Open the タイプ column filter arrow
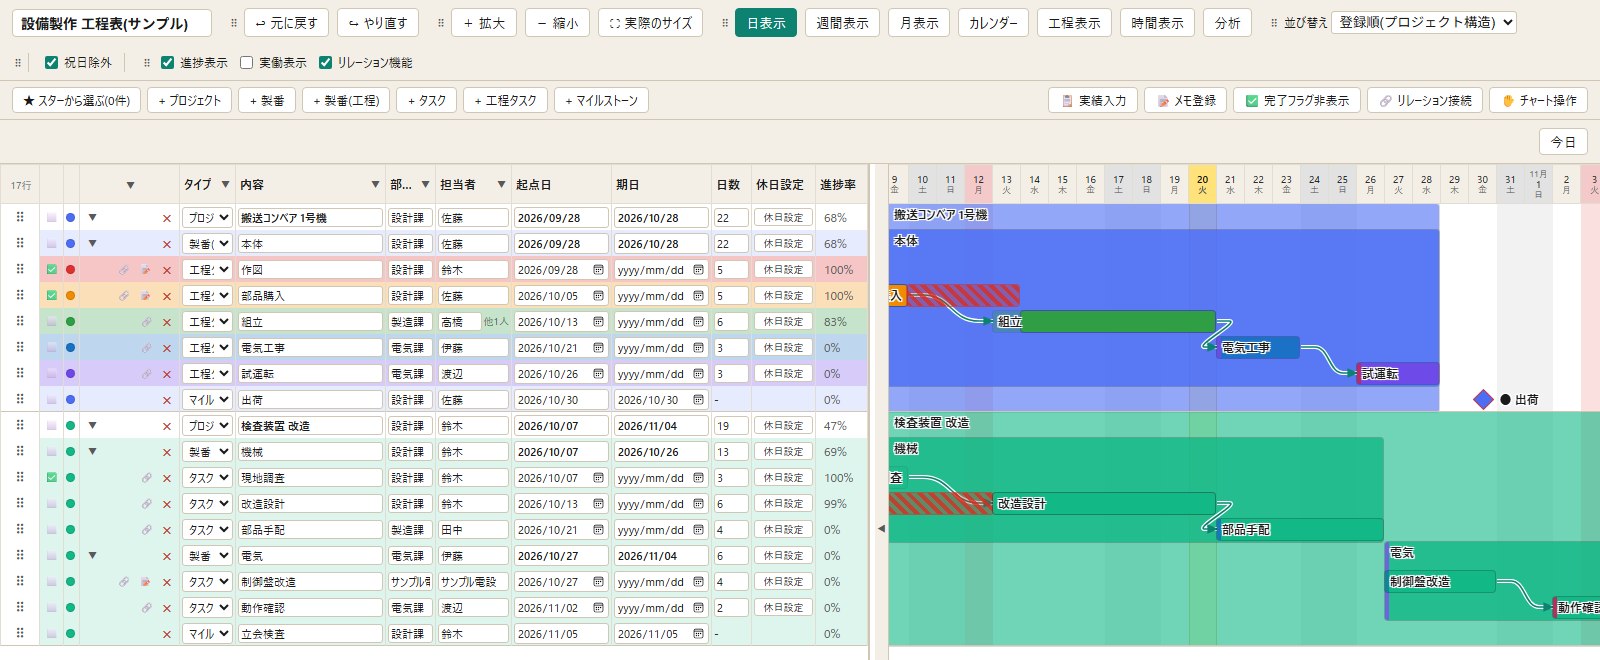Viewport: 1600px width, 660px height. click(225, 184)
